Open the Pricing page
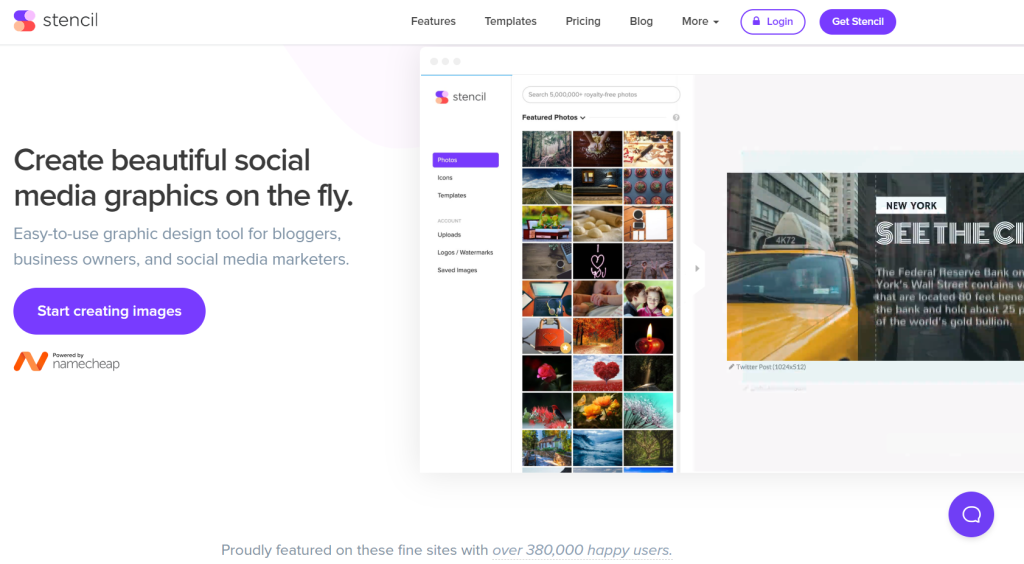 (583, 21)
